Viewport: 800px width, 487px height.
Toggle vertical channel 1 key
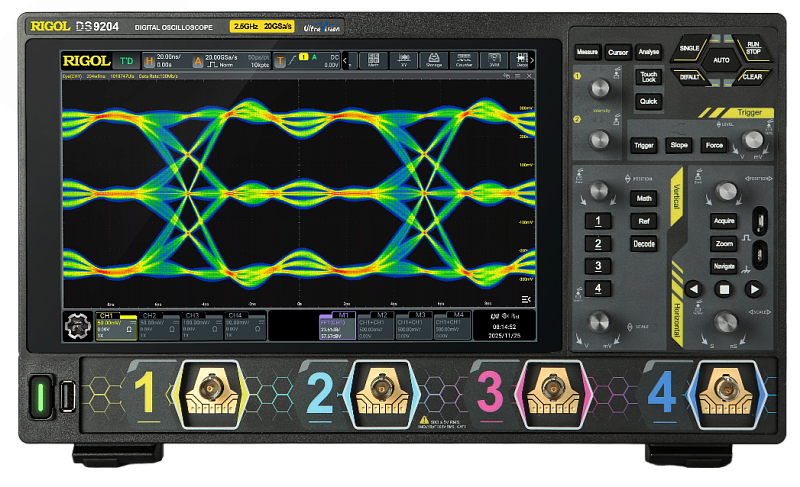598,221
